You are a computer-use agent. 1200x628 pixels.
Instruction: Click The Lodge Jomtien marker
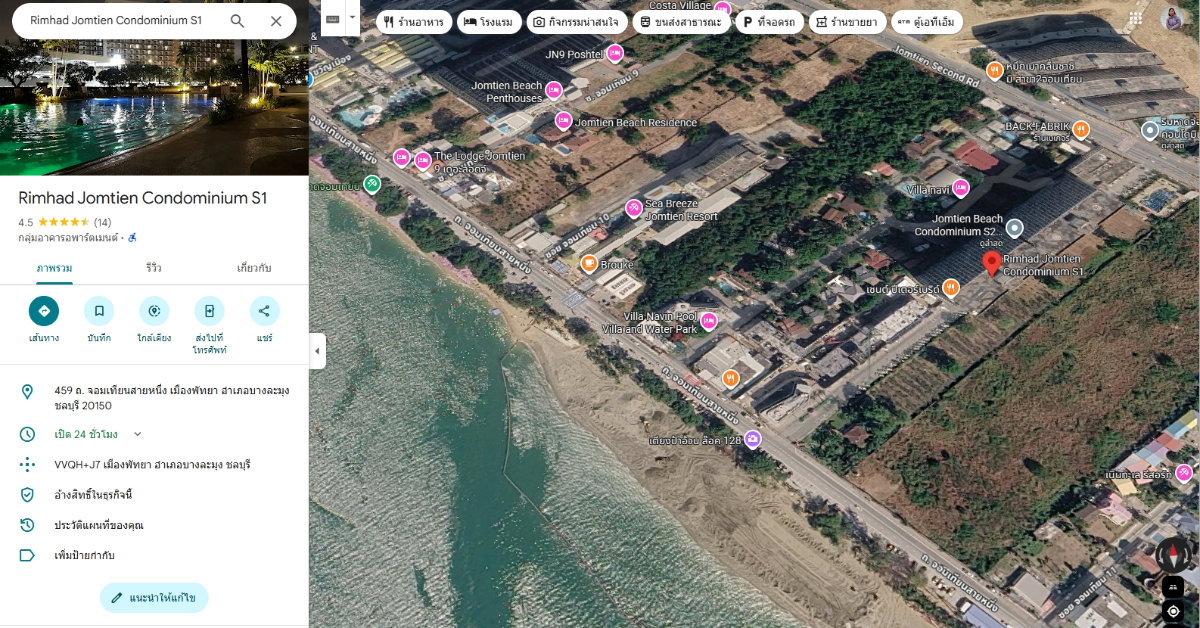click(423, 160)
